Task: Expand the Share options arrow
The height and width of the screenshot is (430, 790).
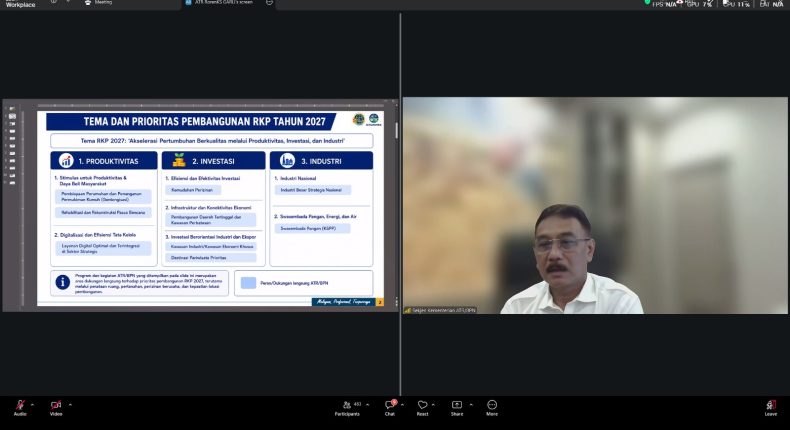Action: tap(471, 404)
